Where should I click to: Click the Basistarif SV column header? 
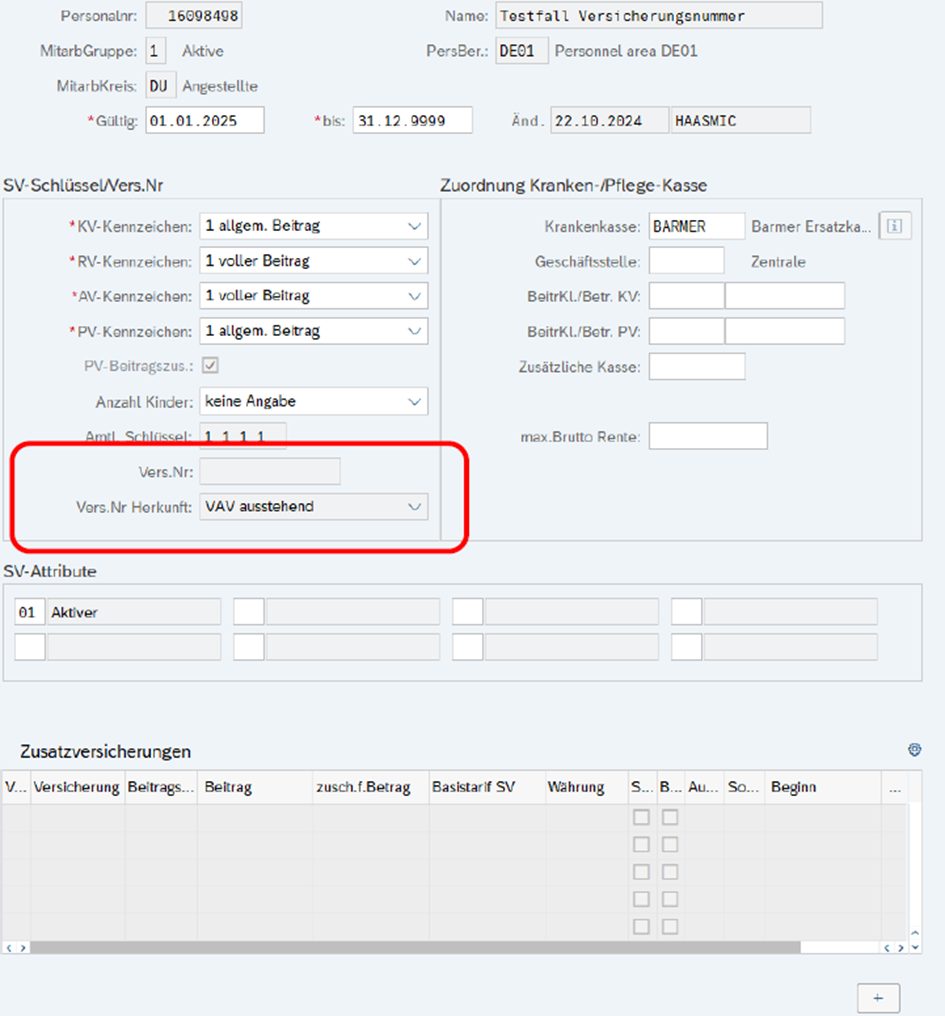point(473,787)
